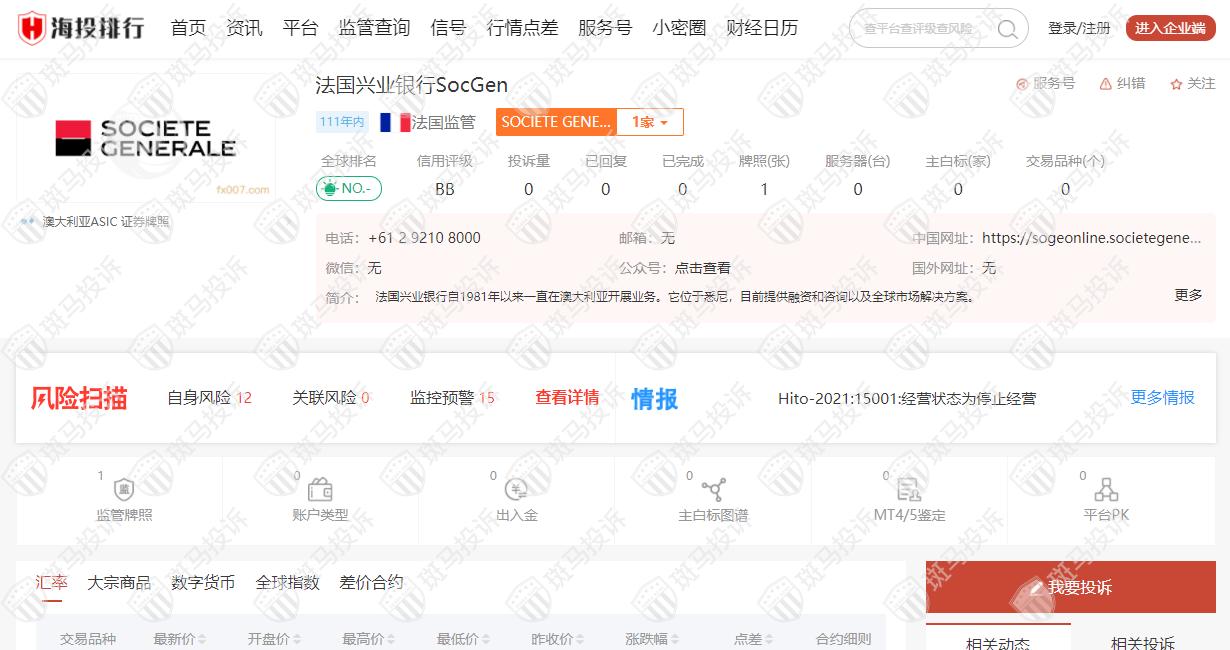Open 更多情报 link
The image size is (1230, 650).
[x=1162, y=397]
